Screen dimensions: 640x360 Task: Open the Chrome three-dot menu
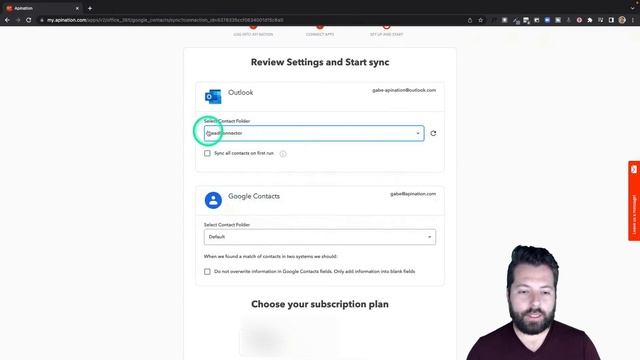(633, 20)
